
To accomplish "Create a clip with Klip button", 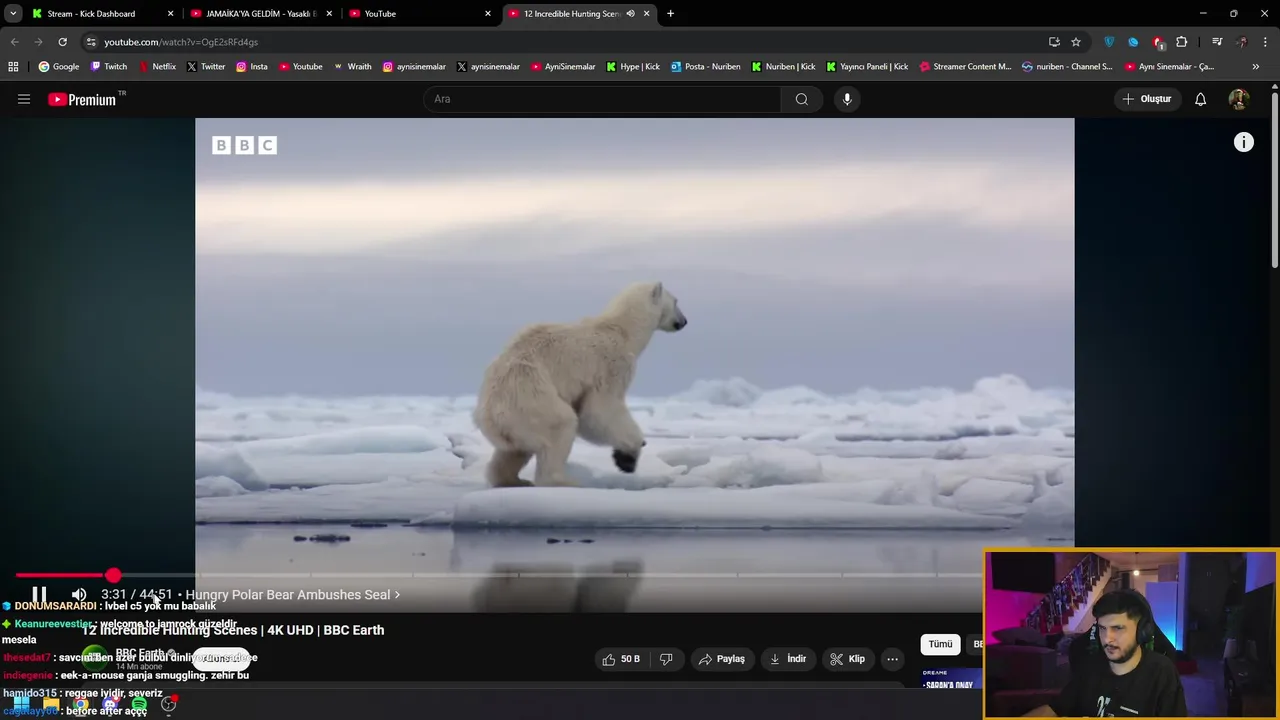I will [847, 659].
